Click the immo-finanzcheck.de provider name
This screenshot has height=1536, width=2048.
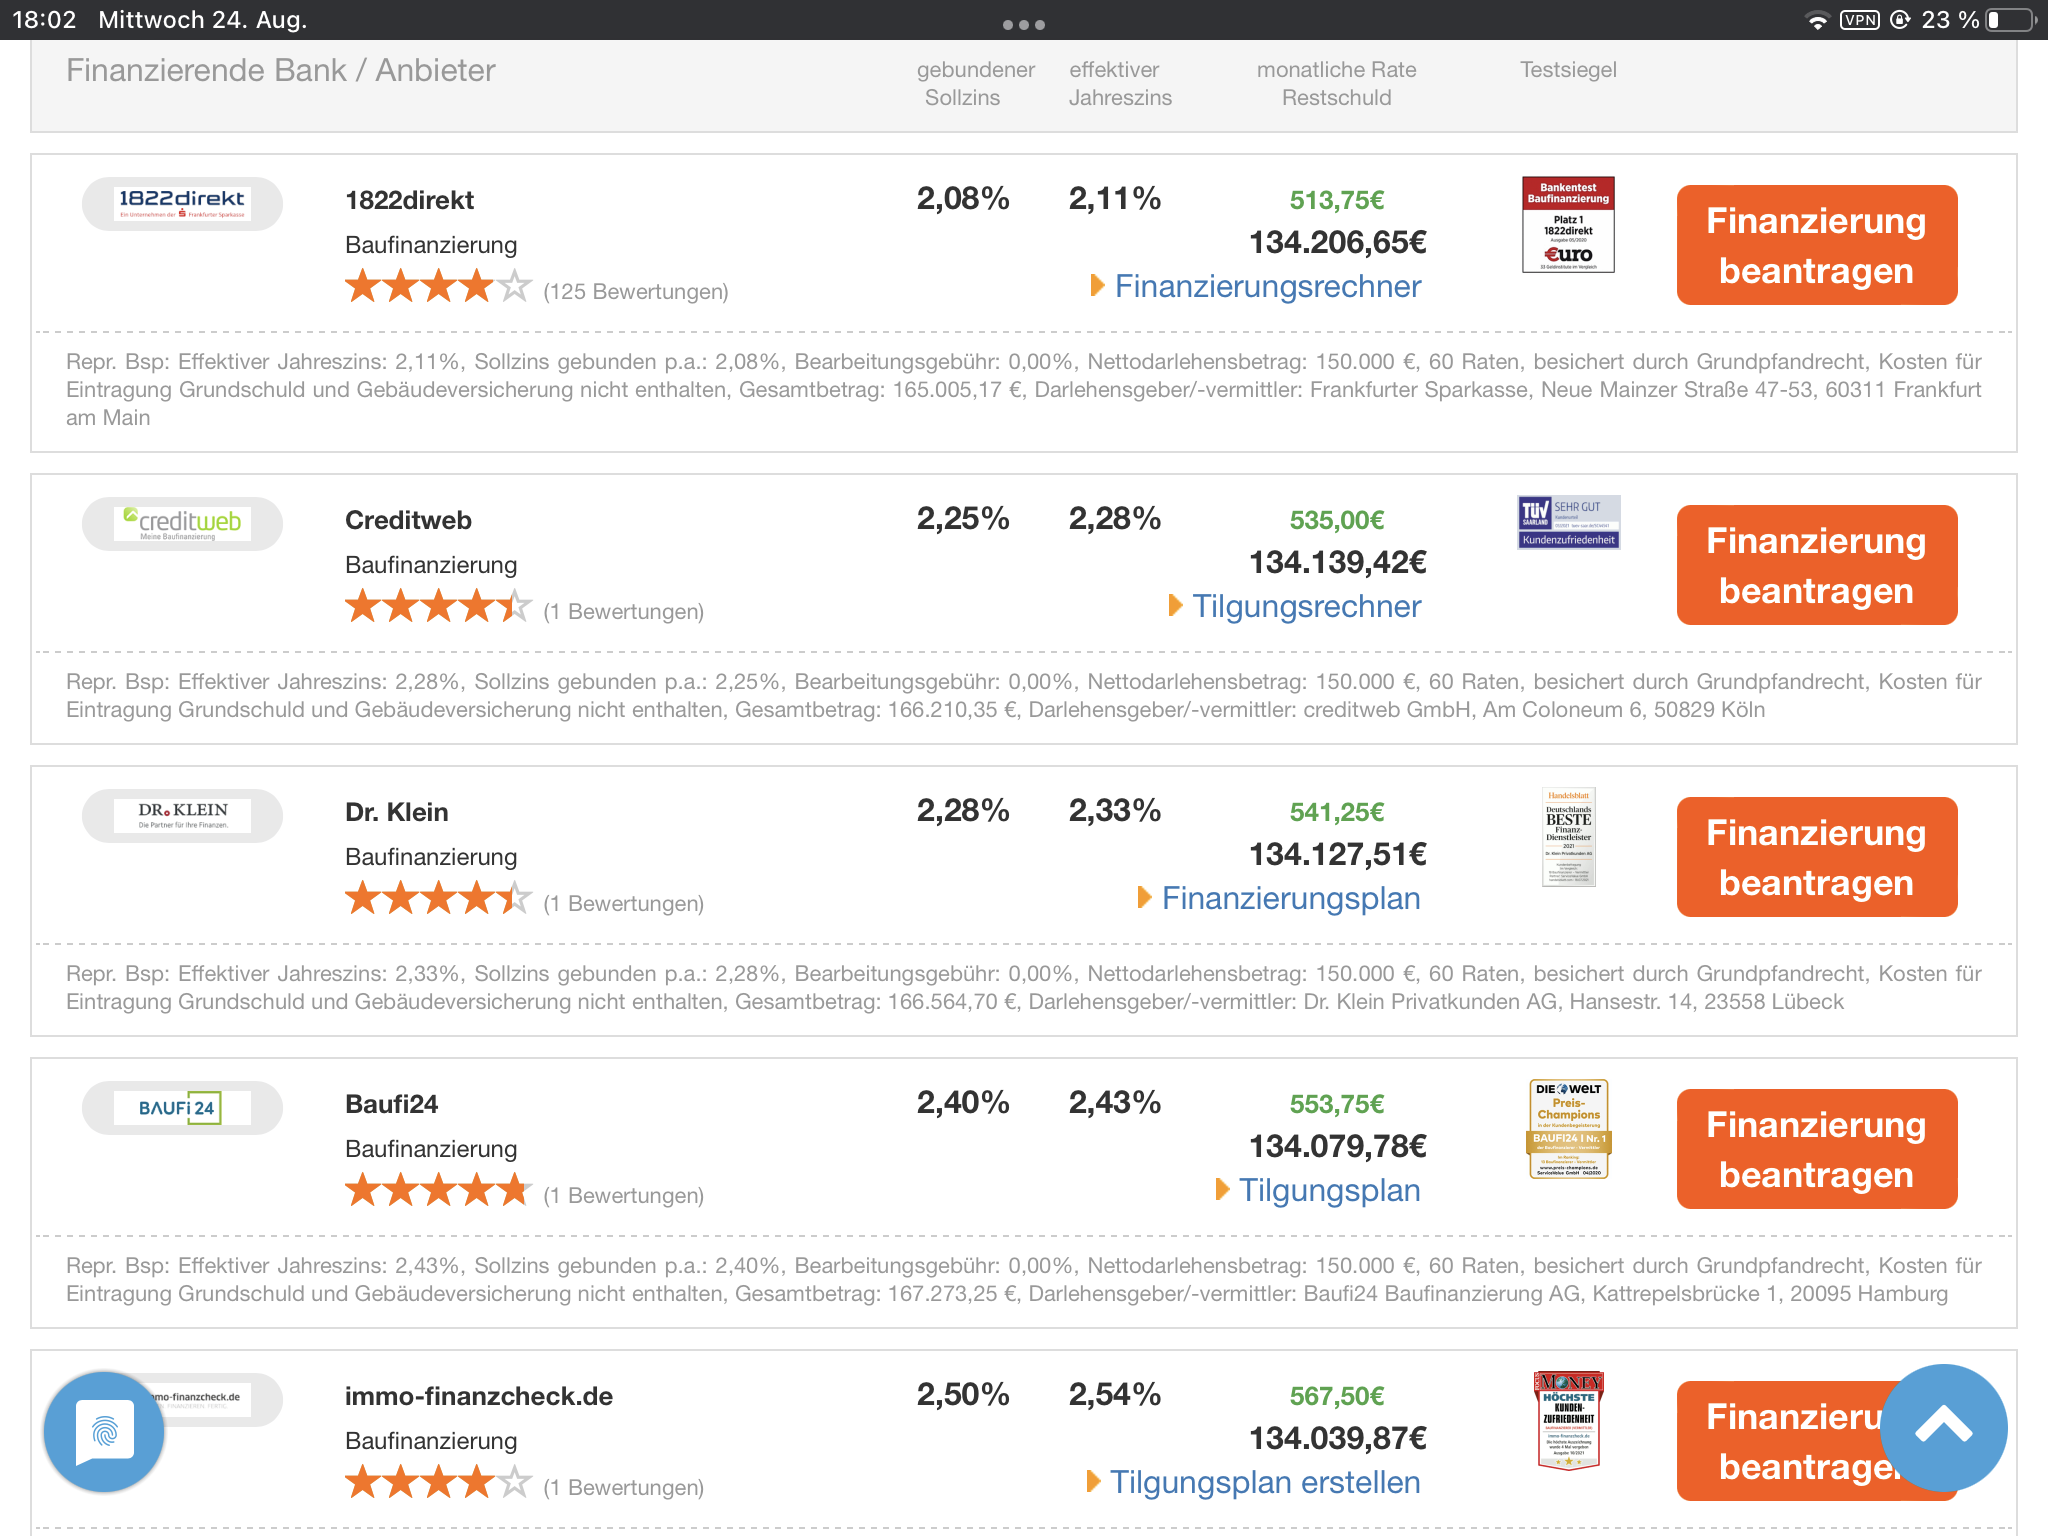(x=479, y=1396)
